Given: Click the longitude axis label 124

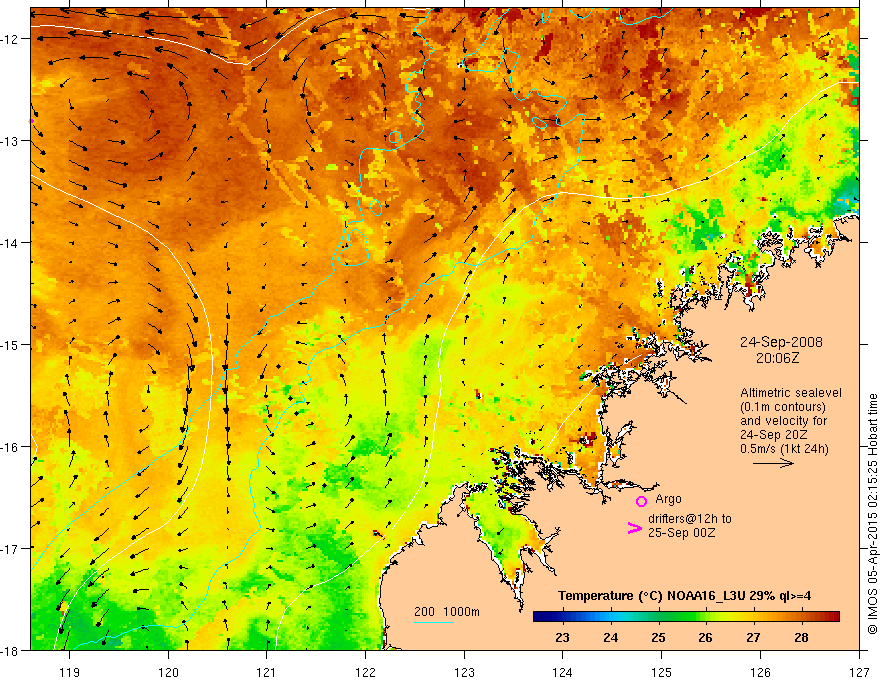Looking at the screenshot, I should click(x=563, y=672).
